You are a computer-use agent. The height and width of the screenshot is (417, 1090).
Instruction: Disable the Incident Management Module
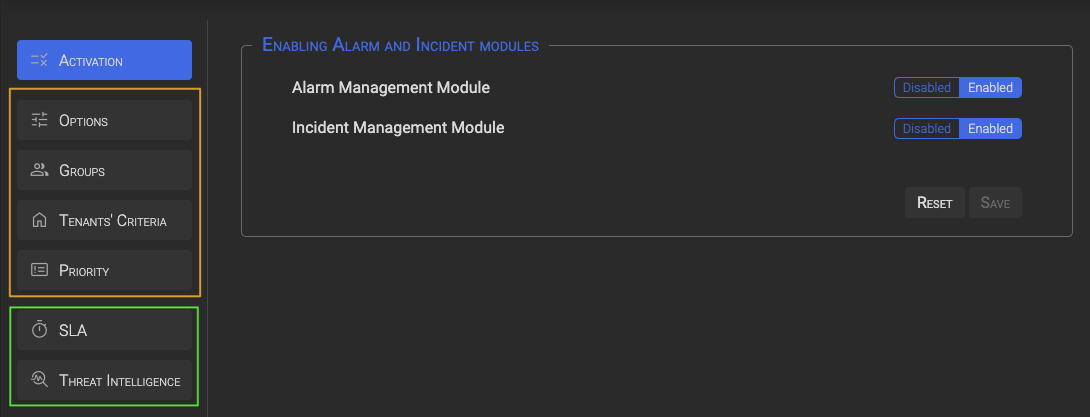tap(926, 128)
